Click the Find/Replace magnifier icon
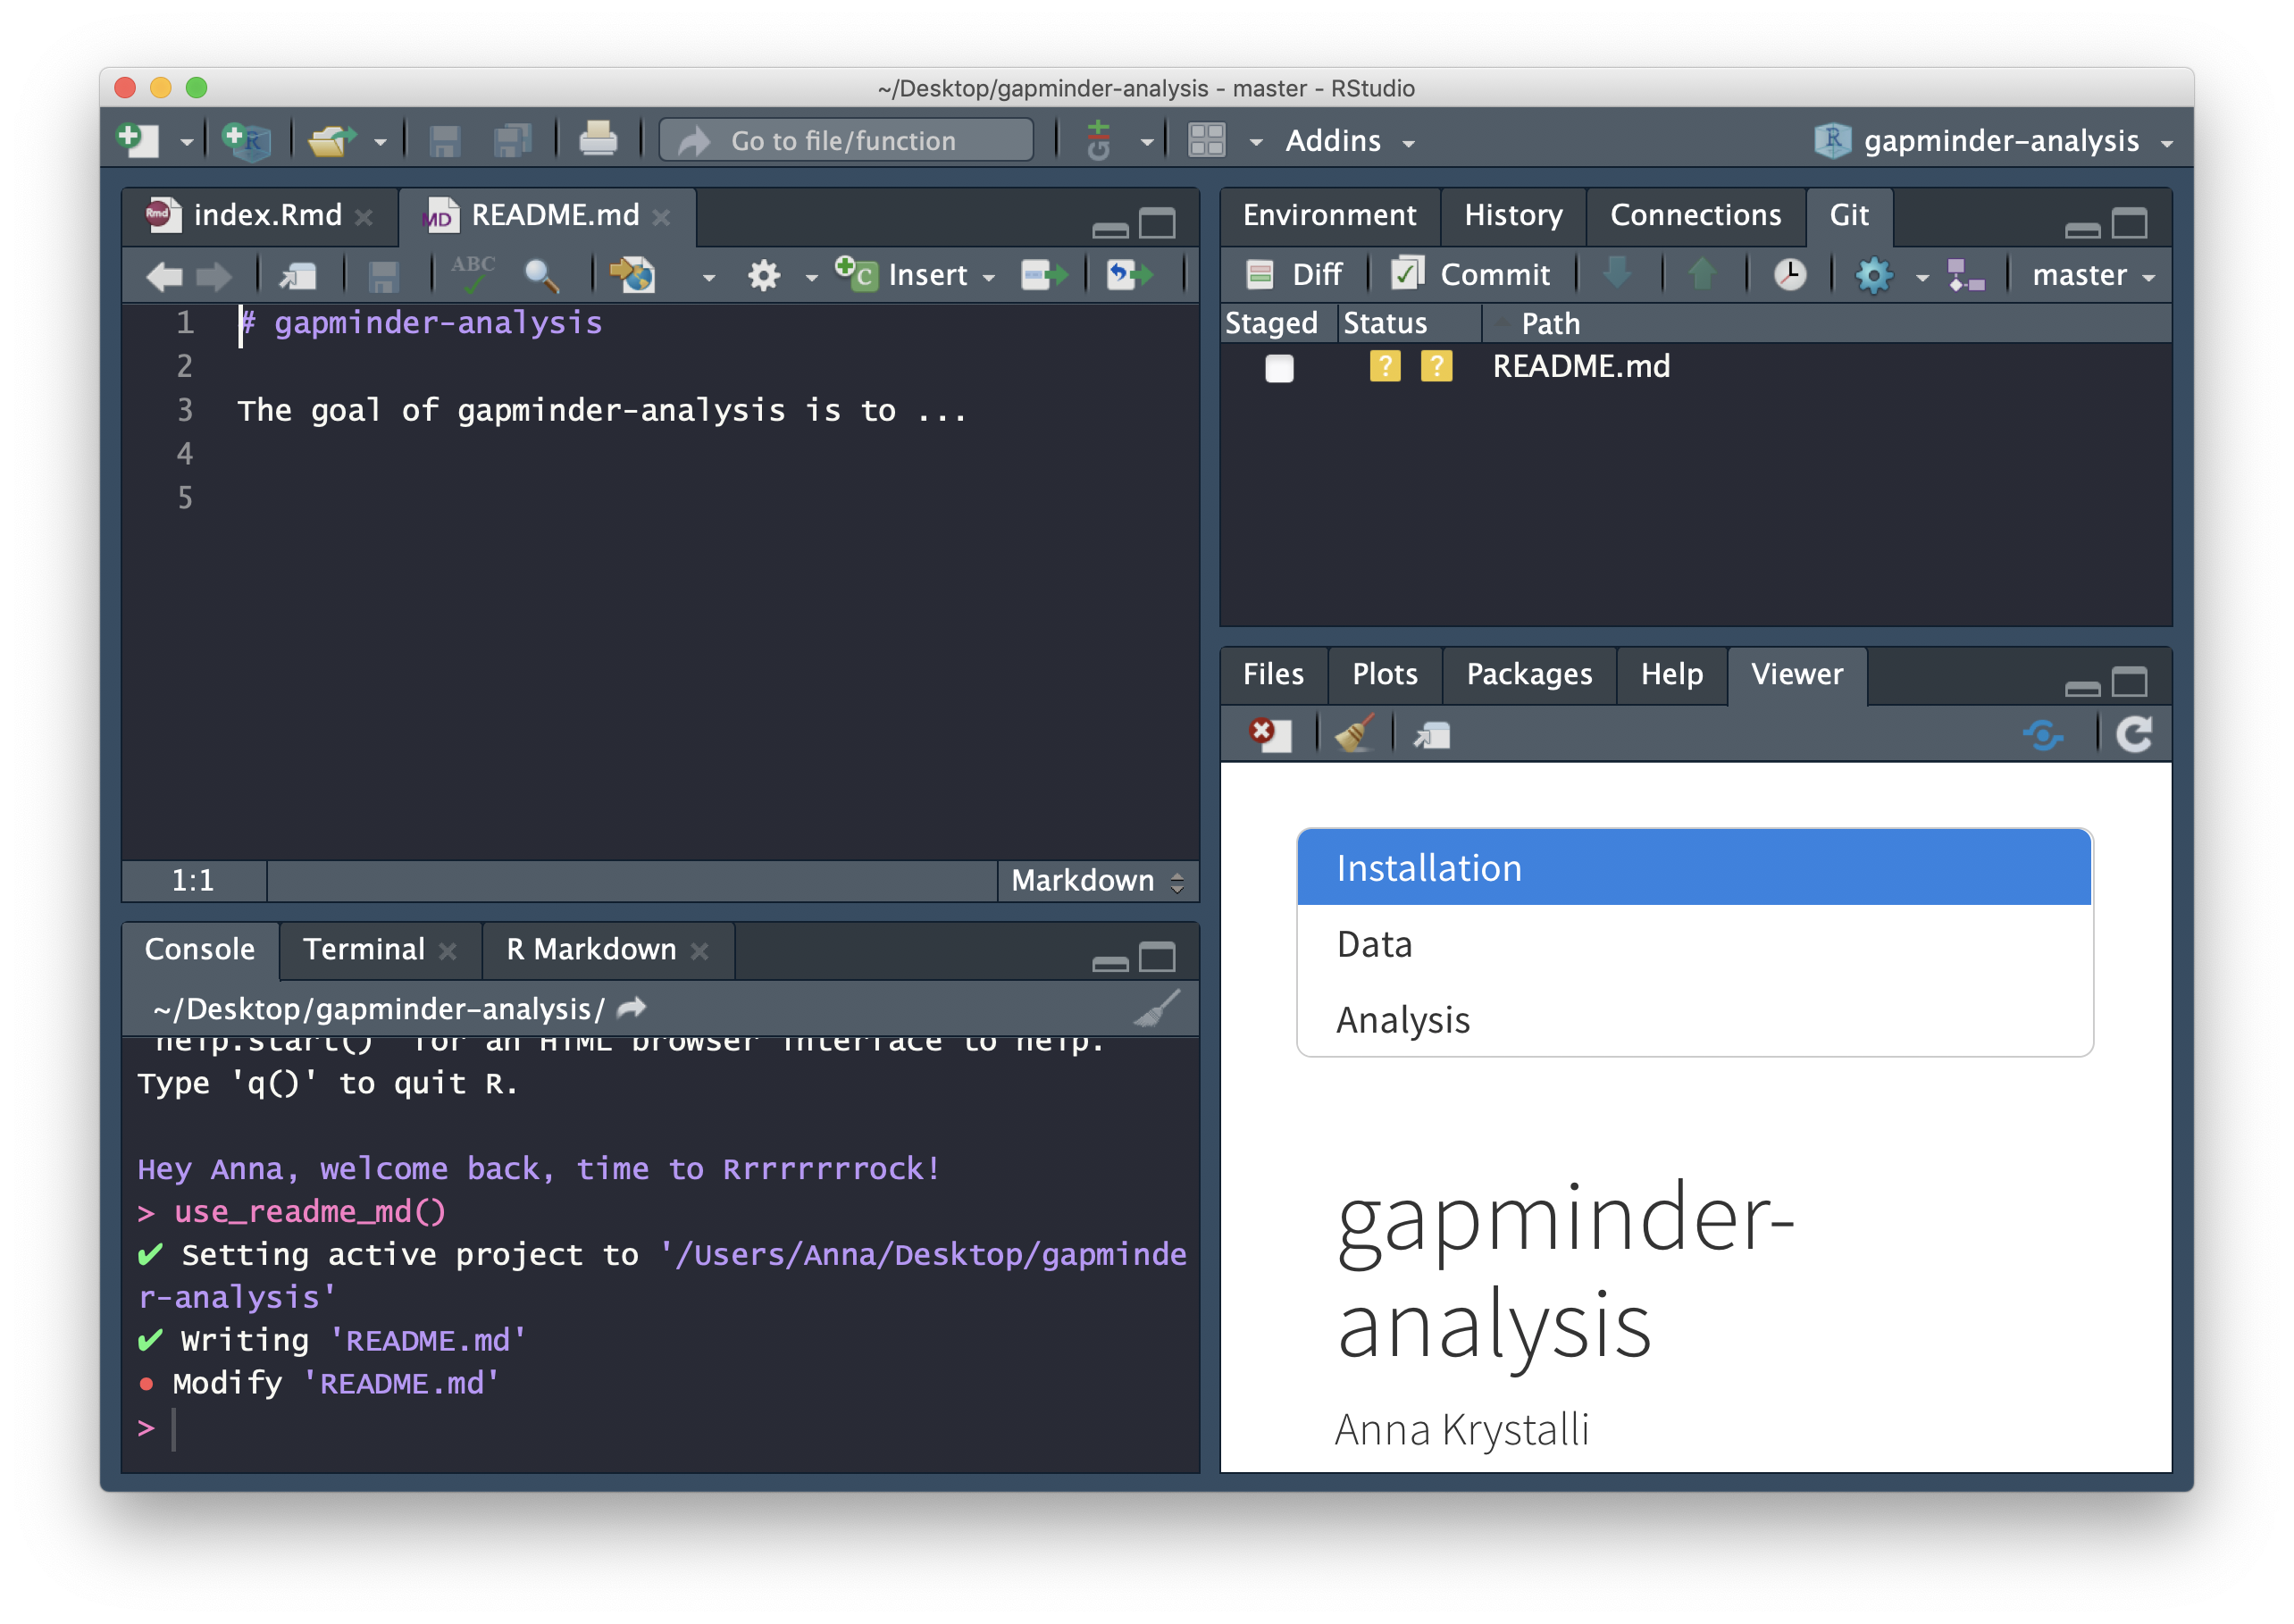Image resolution: width=2294 pixels, height=1624 pixels. pos(541,275)
